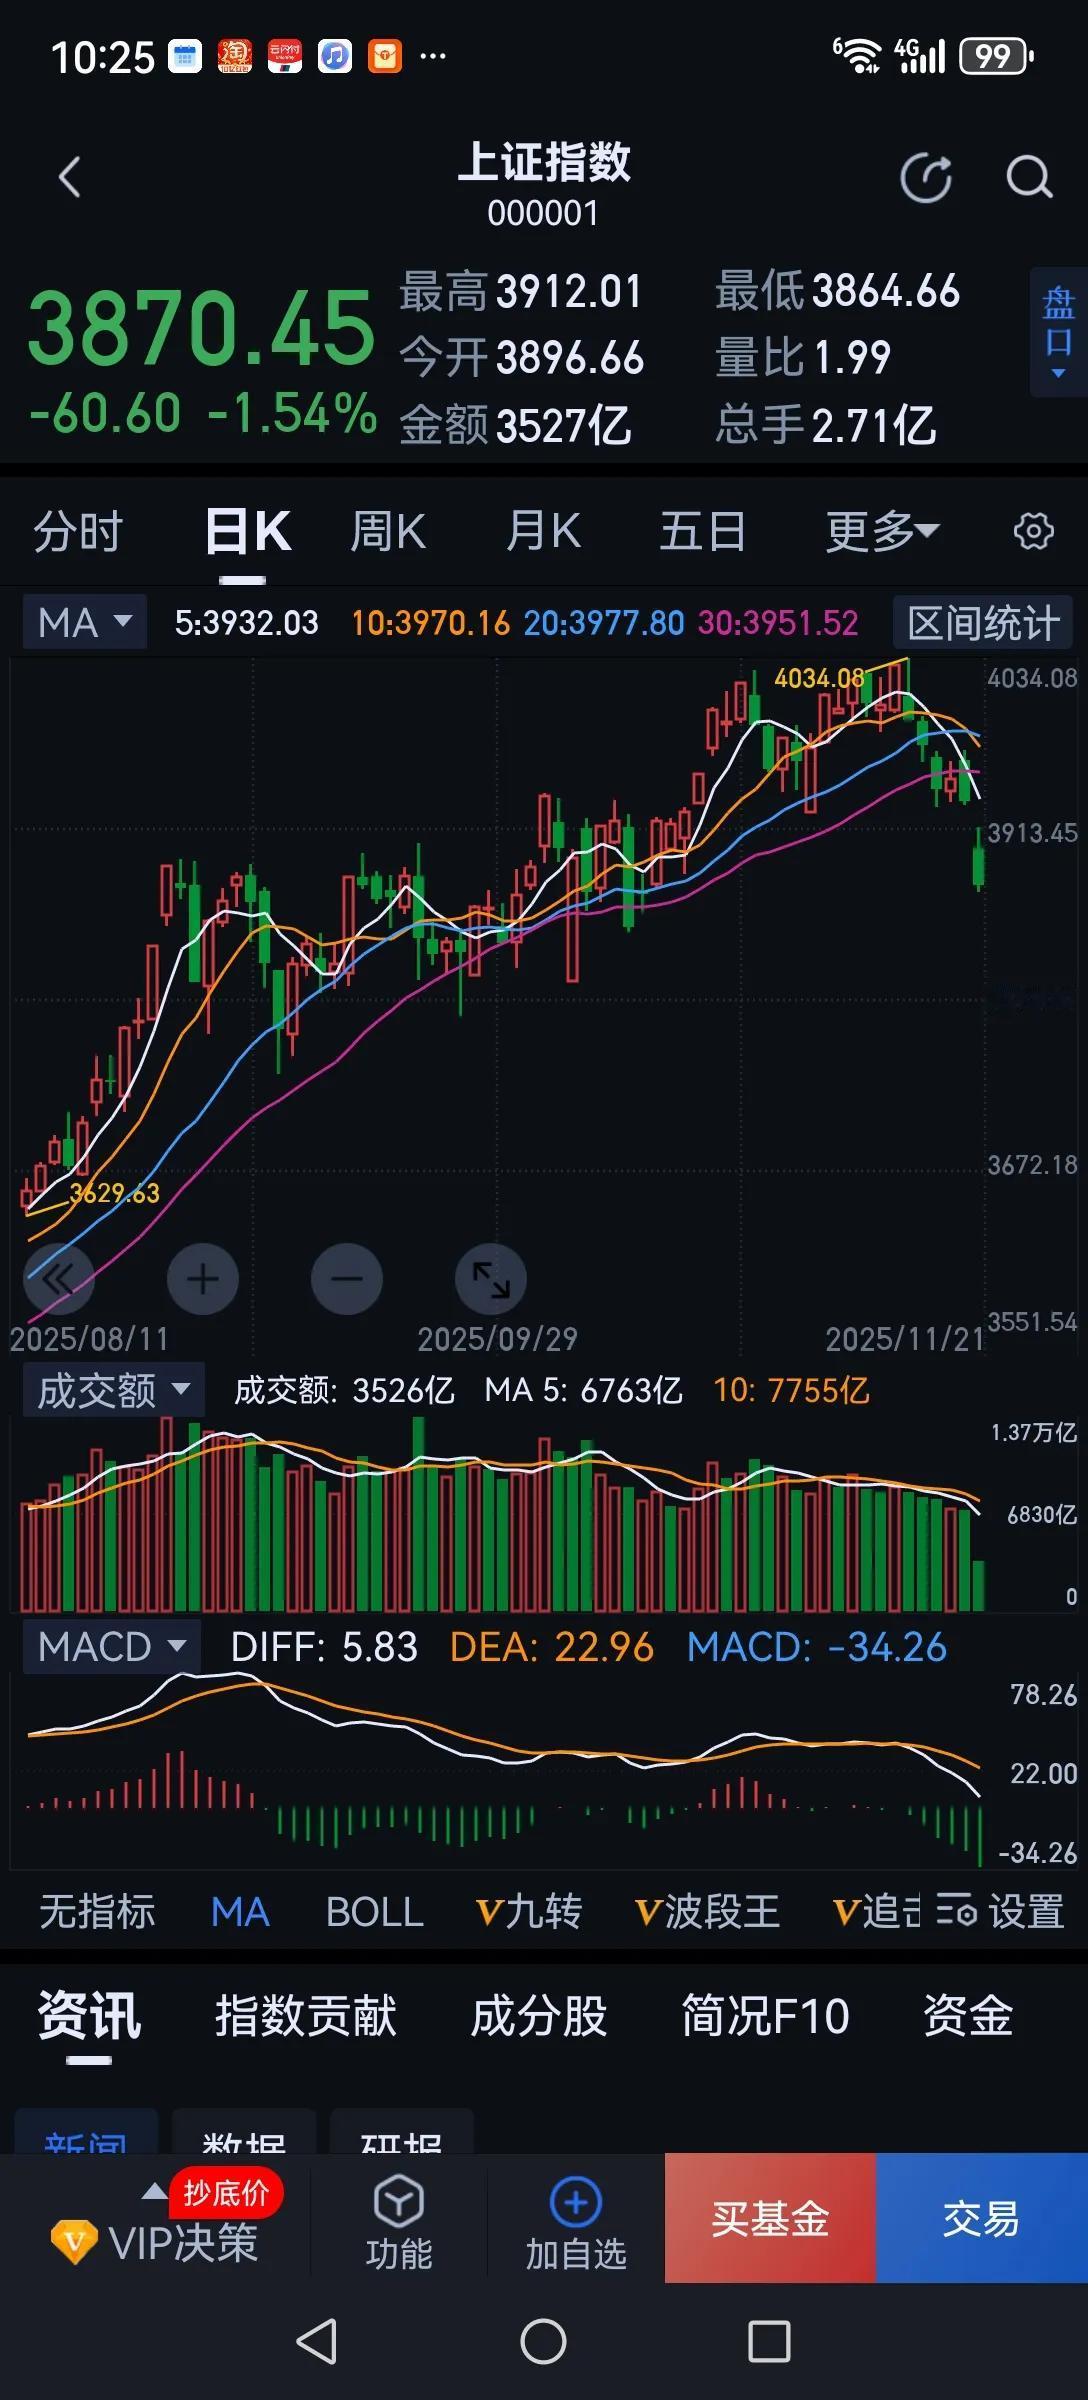
Task: Tap Android home circle button
Action: tap(543, 2341)
